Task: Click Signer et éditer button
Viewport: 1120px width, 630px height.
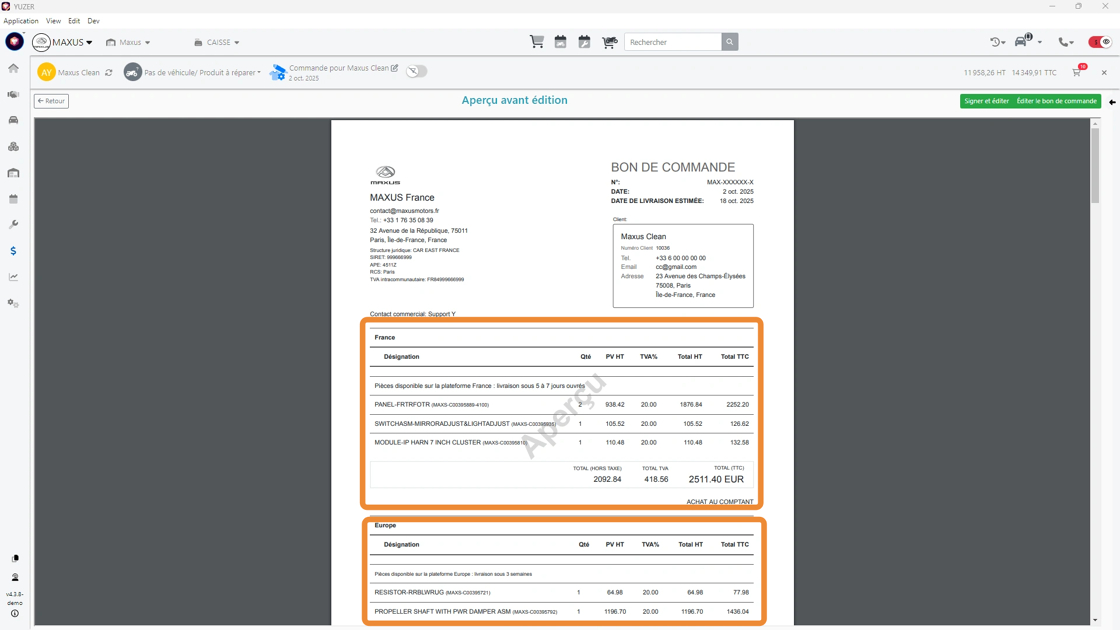Action: [x=986, y=101]
